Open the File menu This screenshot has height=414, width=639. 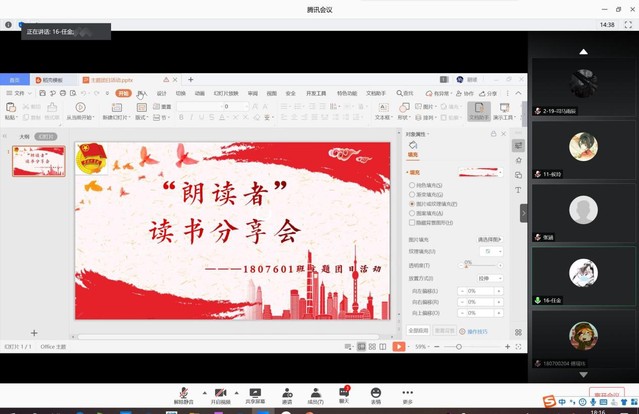click(18, 92)
